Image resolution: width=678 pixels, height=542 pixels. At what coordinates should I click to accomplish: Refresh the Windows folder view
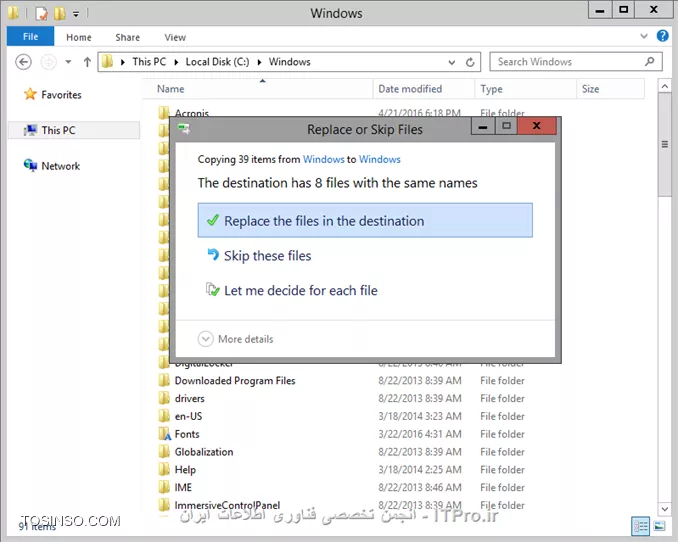click(x=470, y=62)
